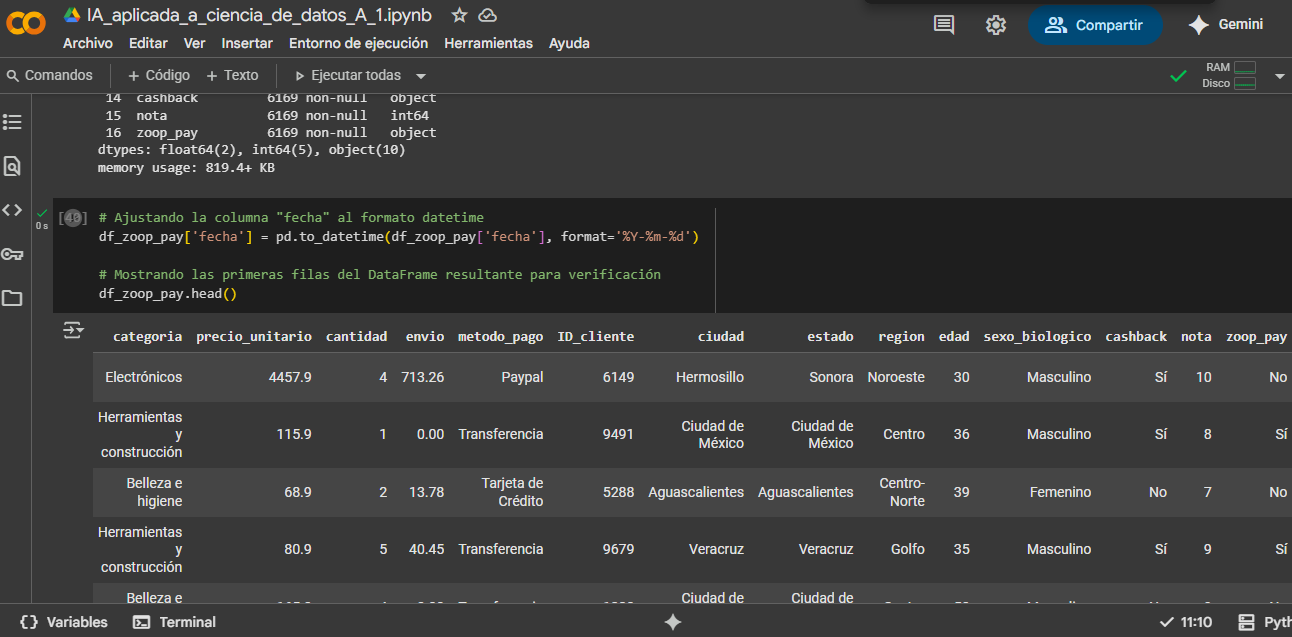This screenshot has height=637, width=1292.
Task: Select the metodo_pago column header
Action: (x=500, y=337)
